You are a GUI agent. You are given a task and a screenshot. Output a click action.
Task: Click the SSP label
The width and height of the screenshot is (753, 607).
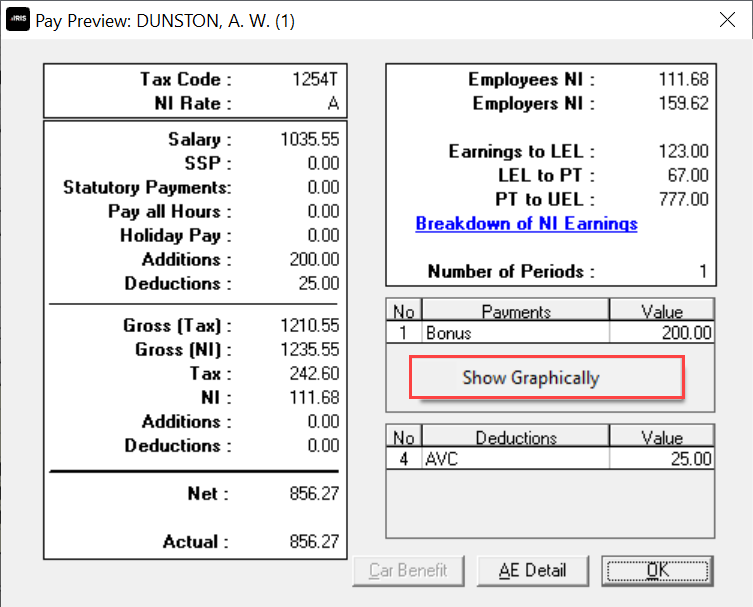click(x=207, y=163)
